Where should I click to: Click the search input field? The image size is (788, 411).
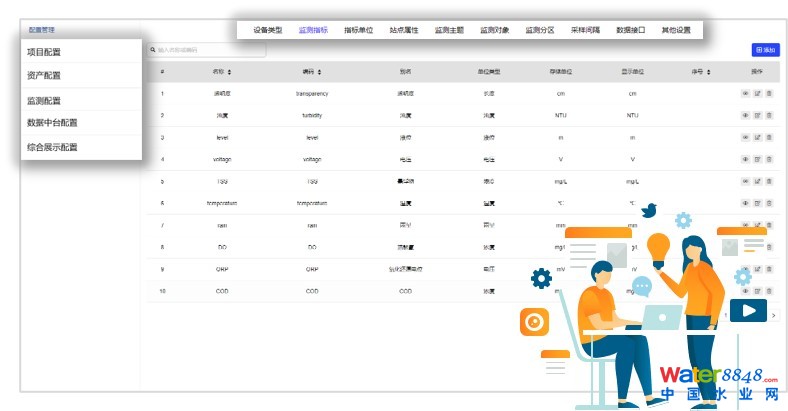(x=208, y=49)
